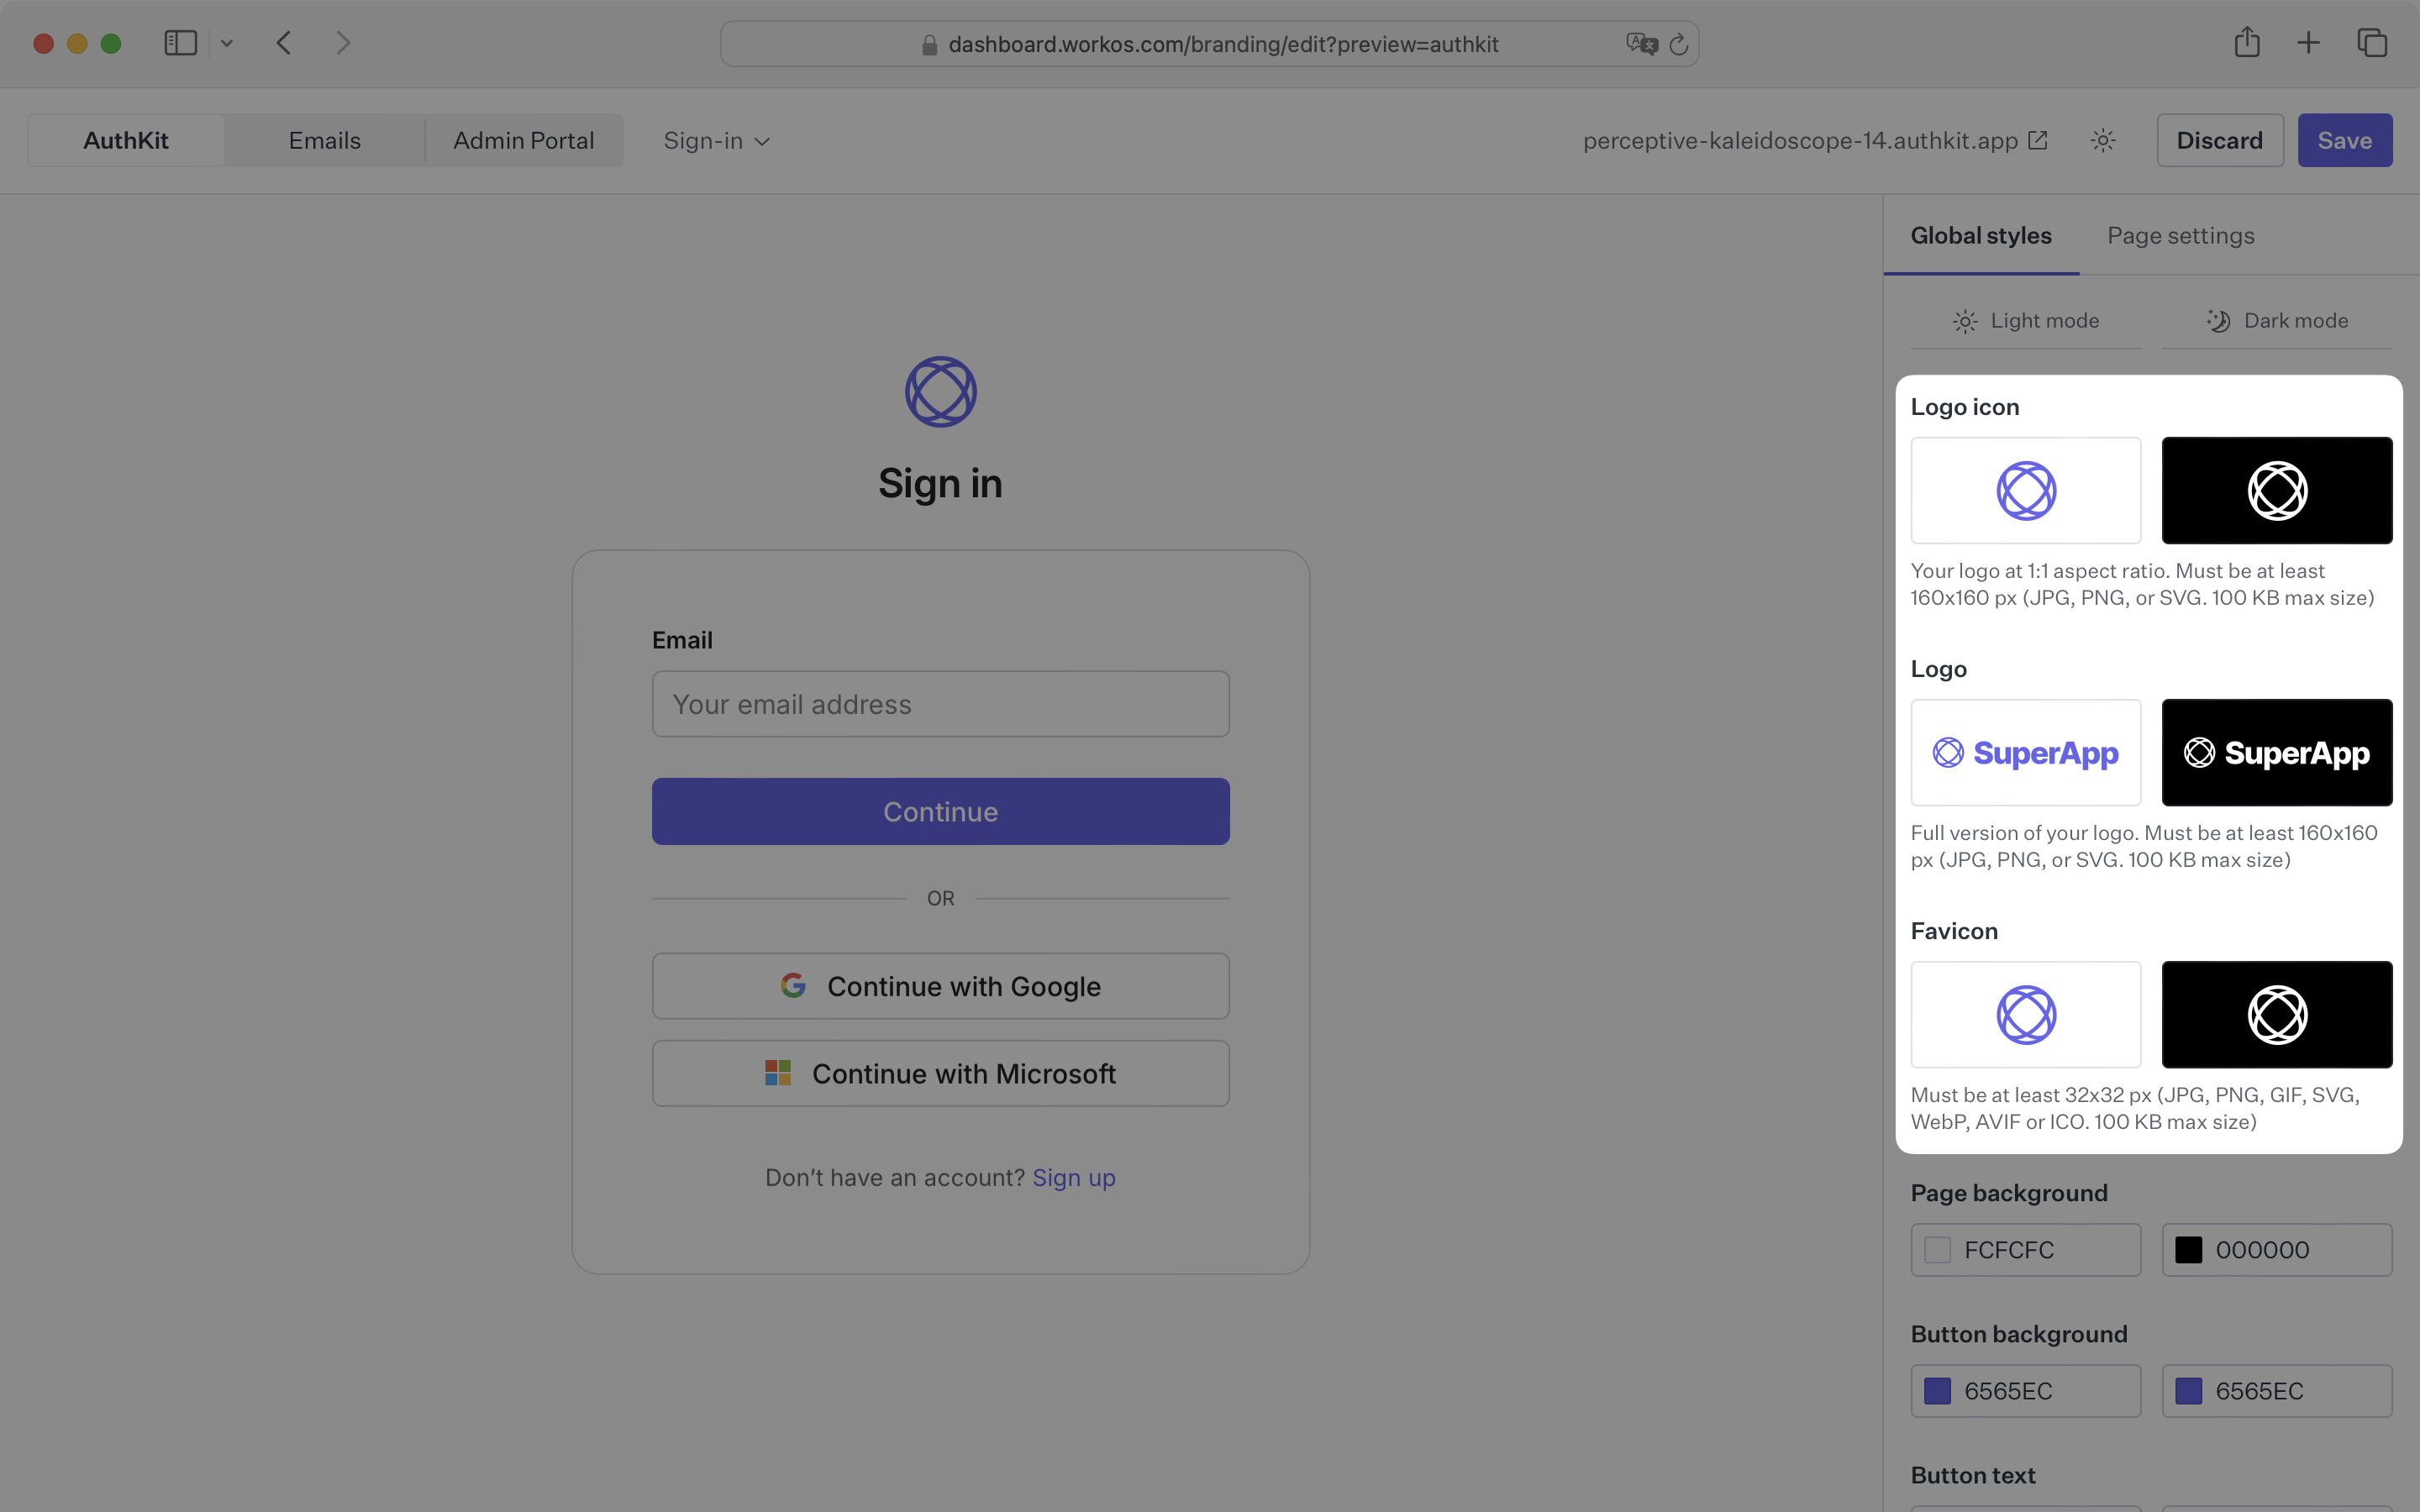Click the Sign up link
The height and width of the screenshot is (1512, 2420).
(1073, 1177)
